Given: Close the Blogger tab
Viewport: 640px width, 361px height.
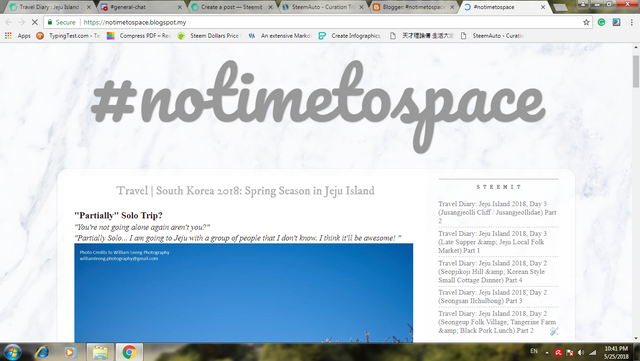Looking at the screenshot, I should (452, 7).
